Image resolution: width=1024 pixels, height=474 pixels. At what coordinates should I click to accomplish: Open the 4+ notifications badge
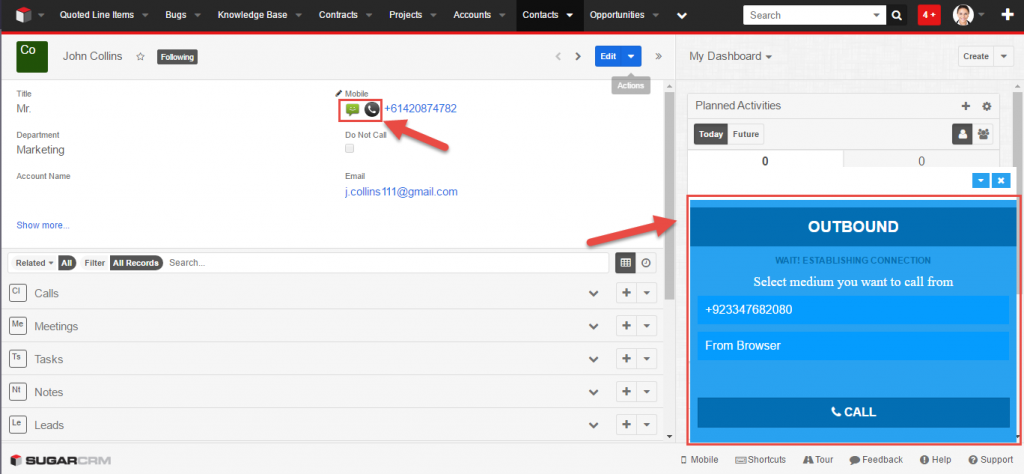click(929, 15)
